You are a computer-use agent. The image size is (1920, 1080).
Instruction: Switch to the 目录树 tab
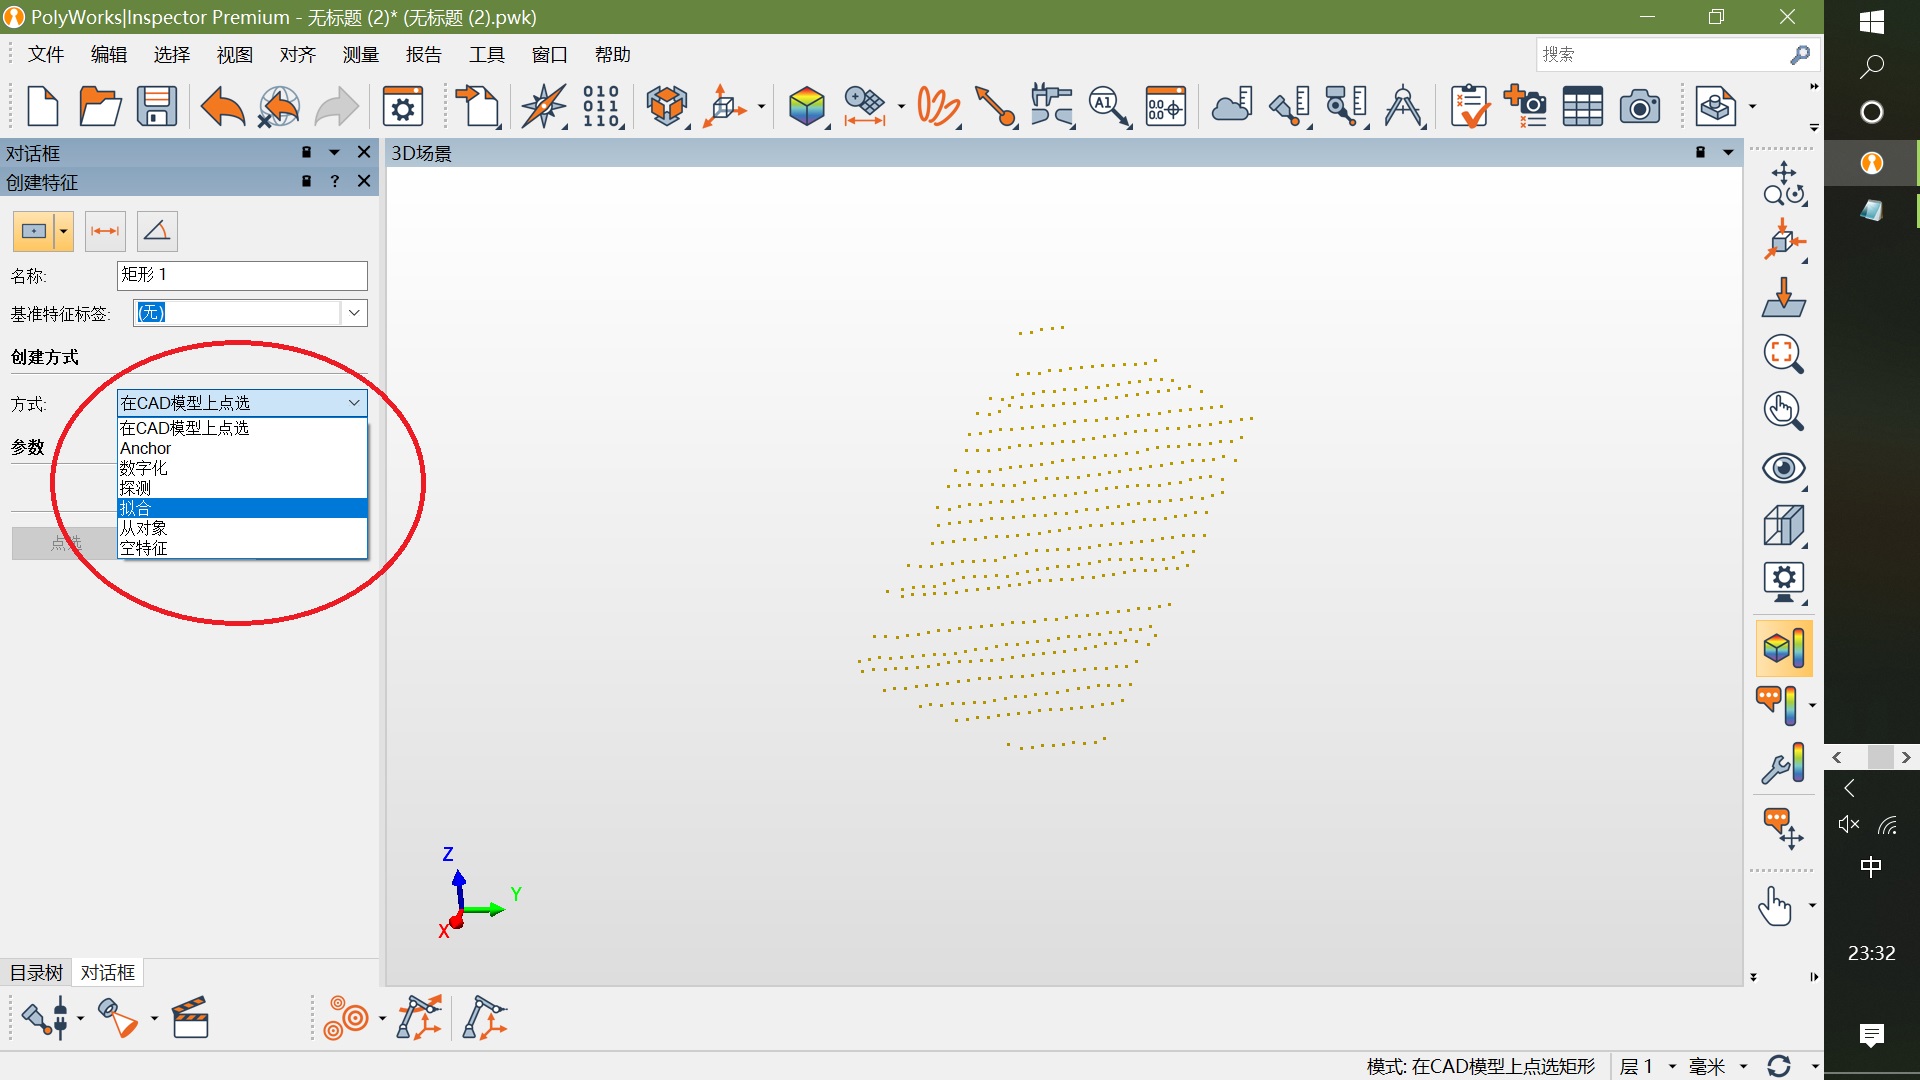coord(36,972)
